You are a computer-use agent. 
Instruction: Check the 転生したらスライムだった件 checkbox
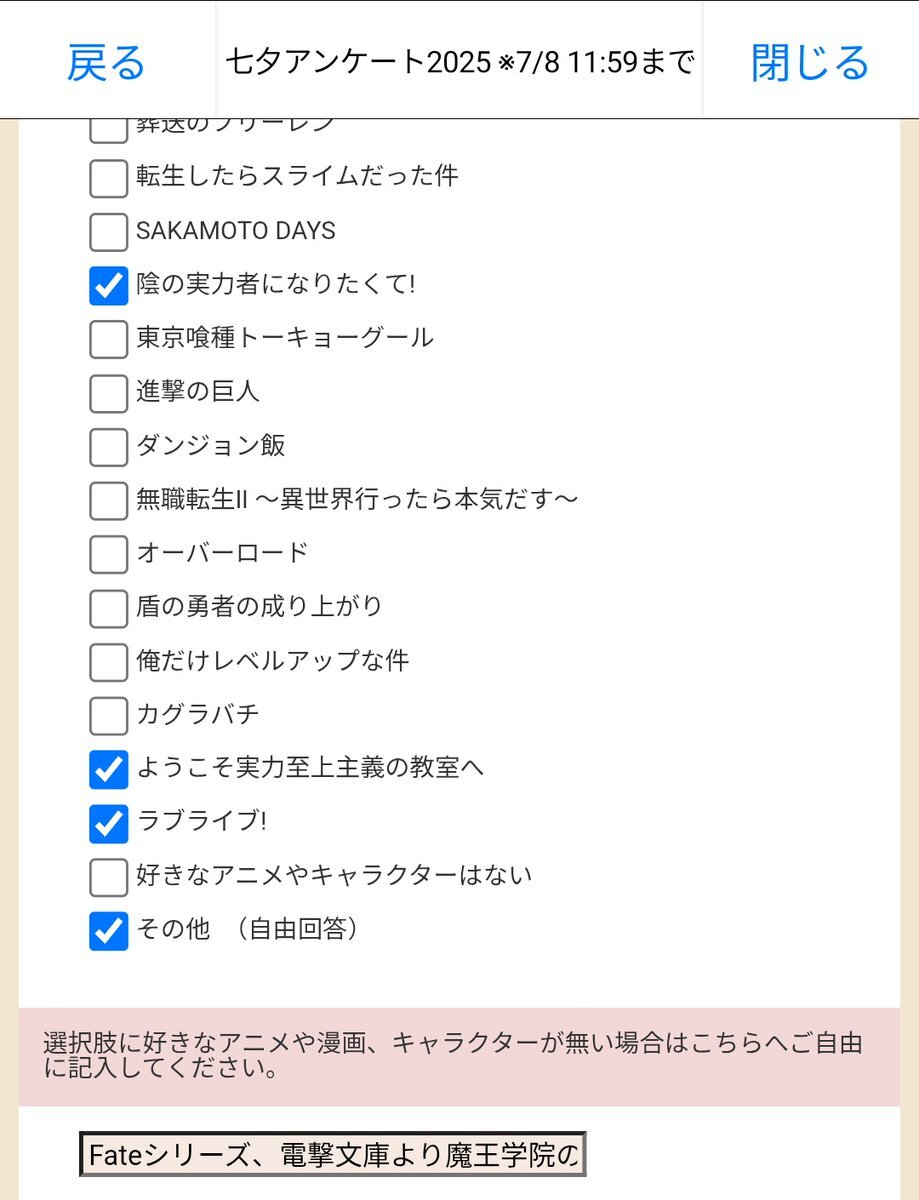pyautogui.click(x=109, y=178)
